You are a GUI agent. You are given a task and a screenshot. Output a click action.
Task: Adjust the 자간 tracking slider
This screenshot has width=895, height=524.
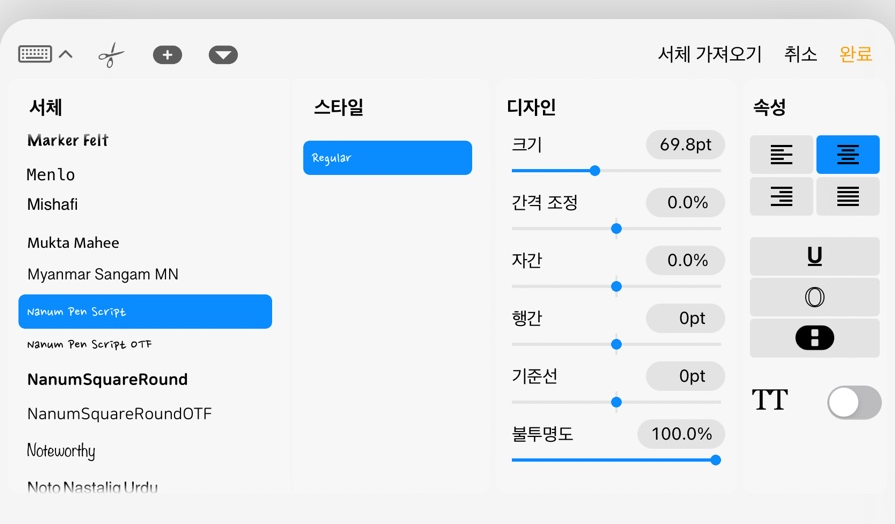(x=616, y=287)
